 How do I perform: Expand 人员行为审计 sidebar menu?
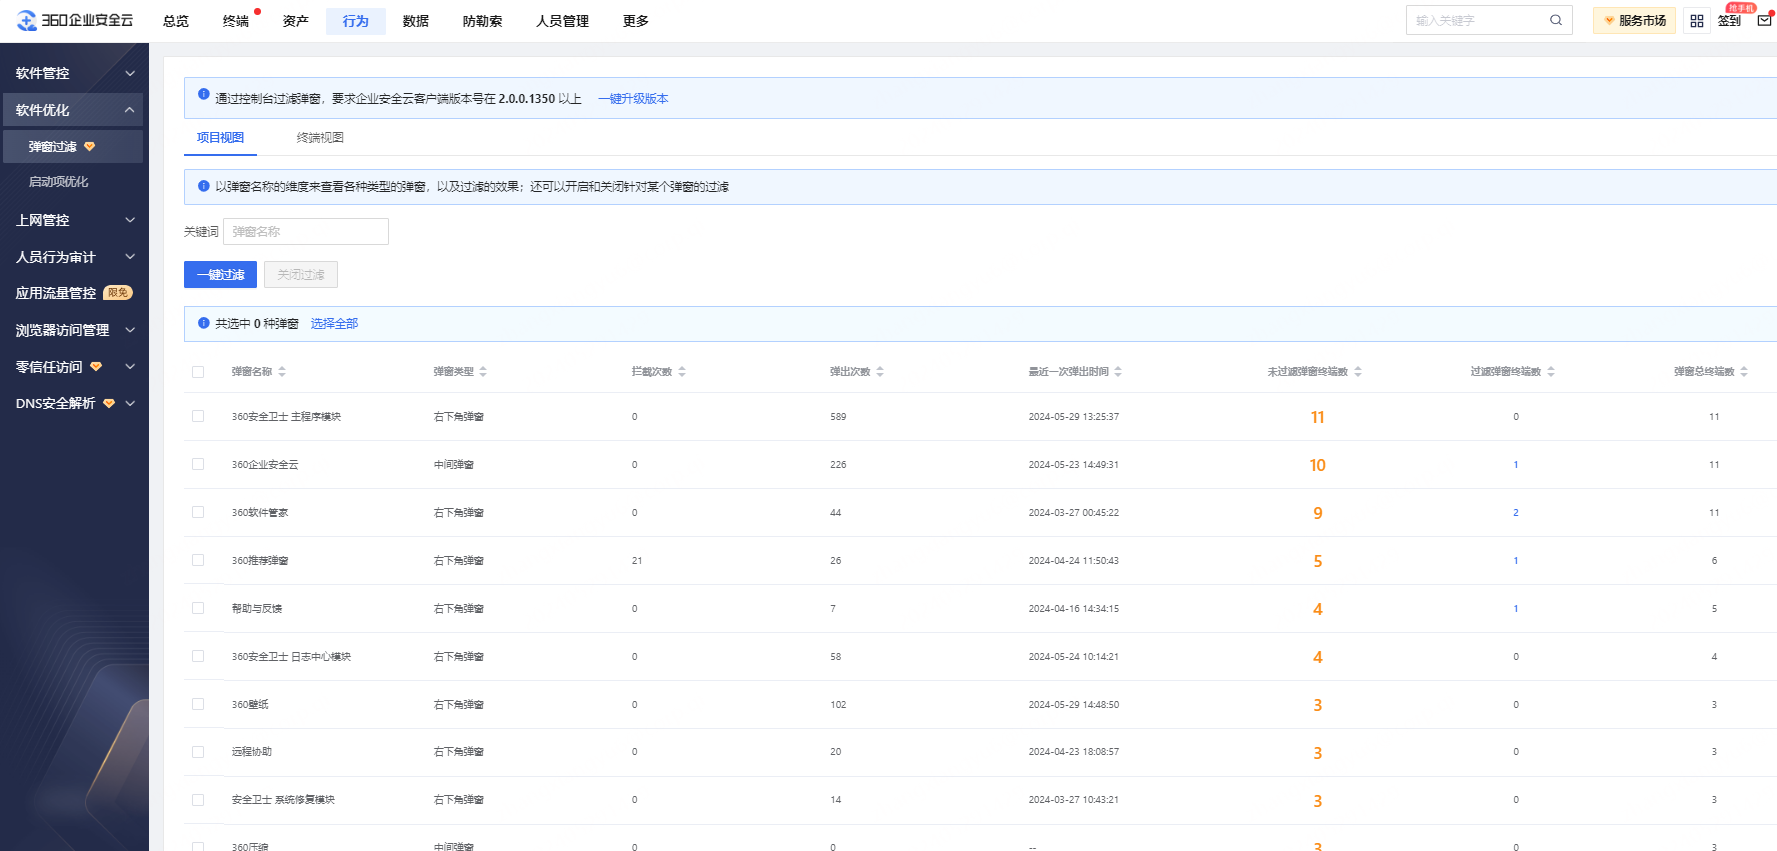click(73, 257)
